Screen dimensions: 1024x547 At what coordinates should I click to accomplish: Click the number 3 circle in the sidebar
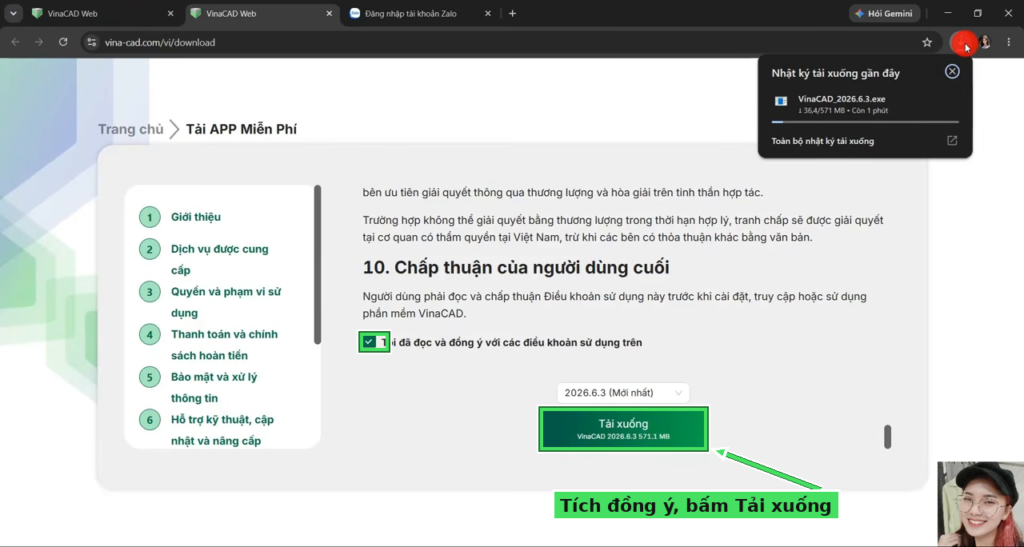click(x=150, y=292)
